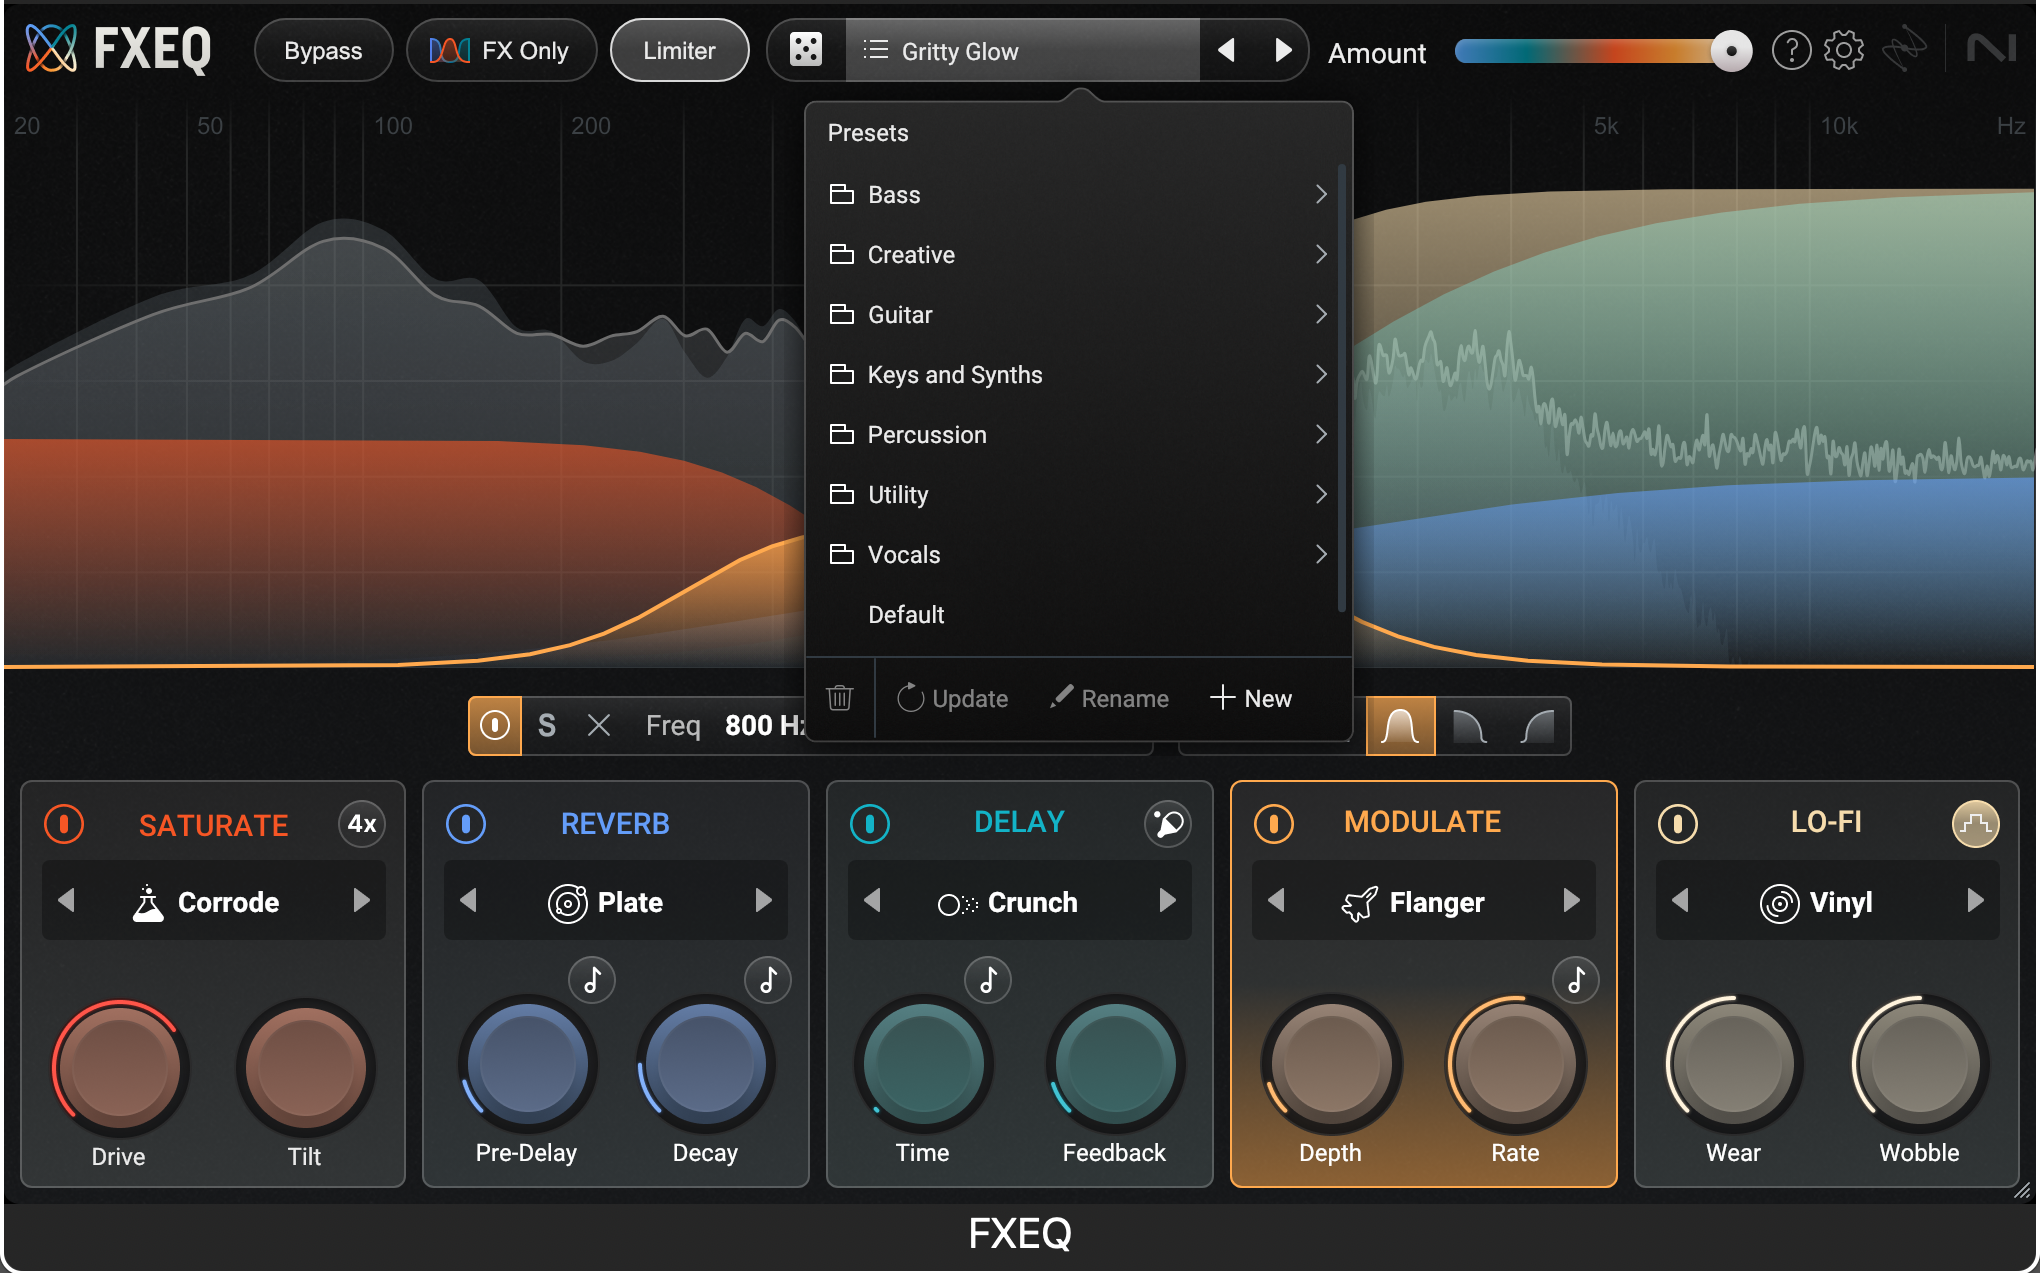This screenshot has width=2040, height=1273.
Task: Click the Lo-Fi stepped mode icon
Action: [1975, 824]
